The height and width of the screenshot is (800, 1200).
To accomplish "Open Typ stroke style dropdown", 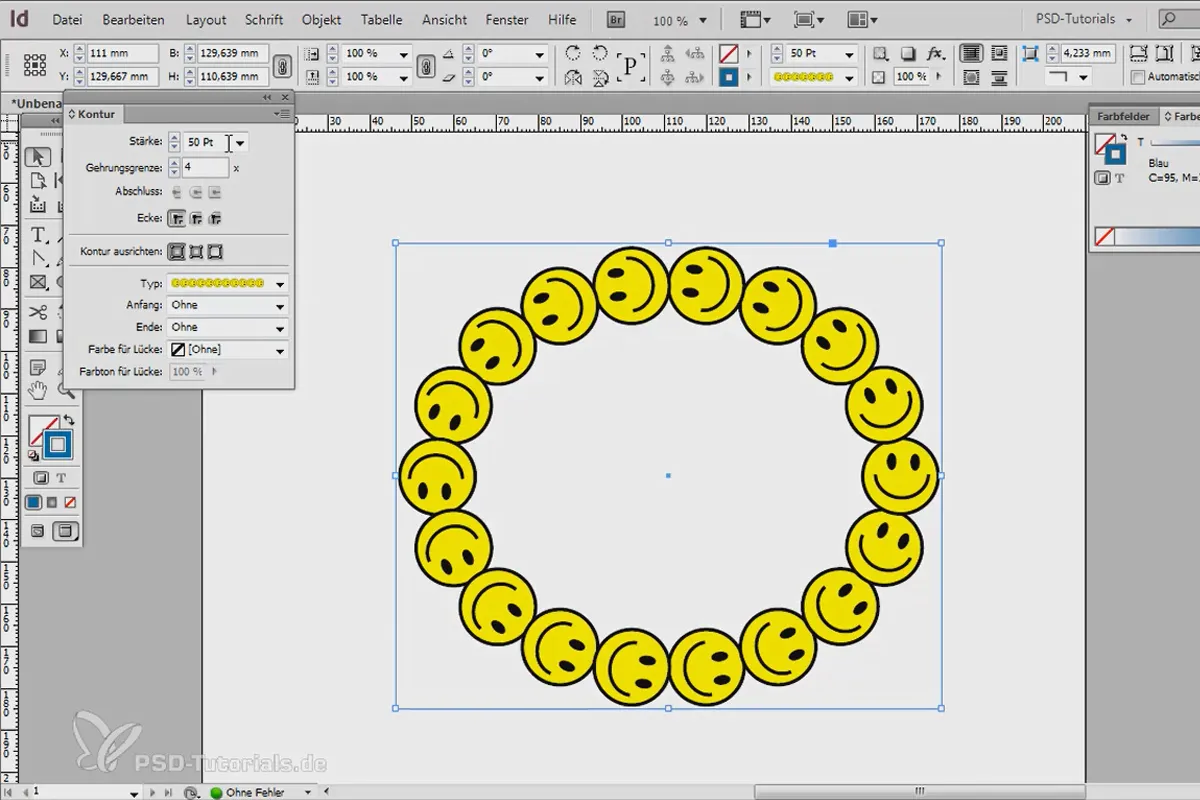I will tap(280, 284).
